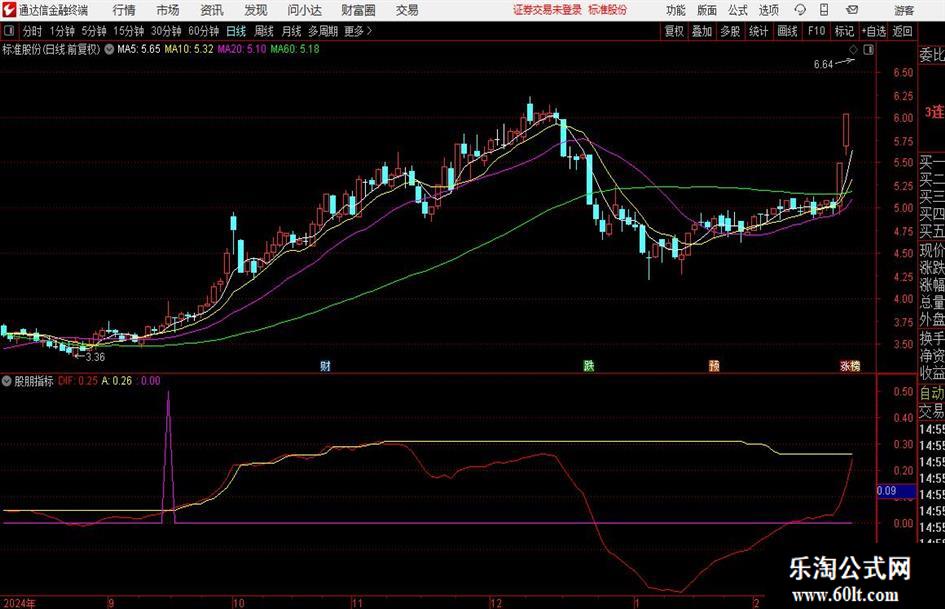
Task: Open the 选项 menu
Action: pos(768,10)
